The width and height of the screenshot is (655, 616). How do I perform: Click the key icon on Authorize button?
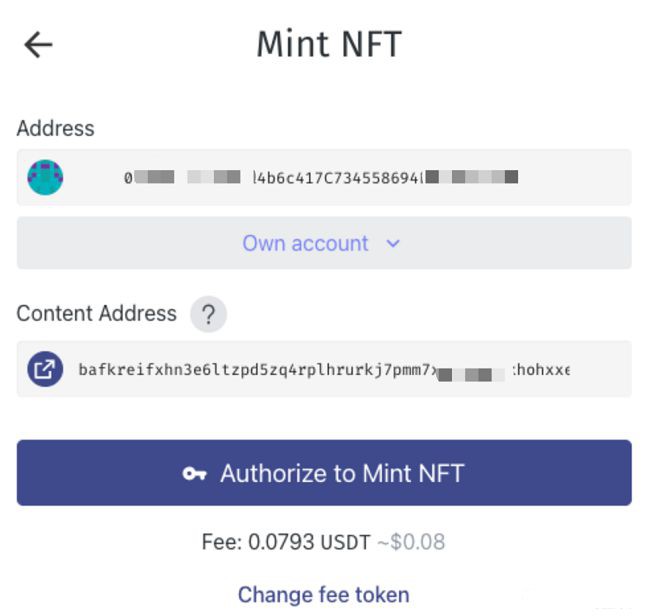pos(194,474)
